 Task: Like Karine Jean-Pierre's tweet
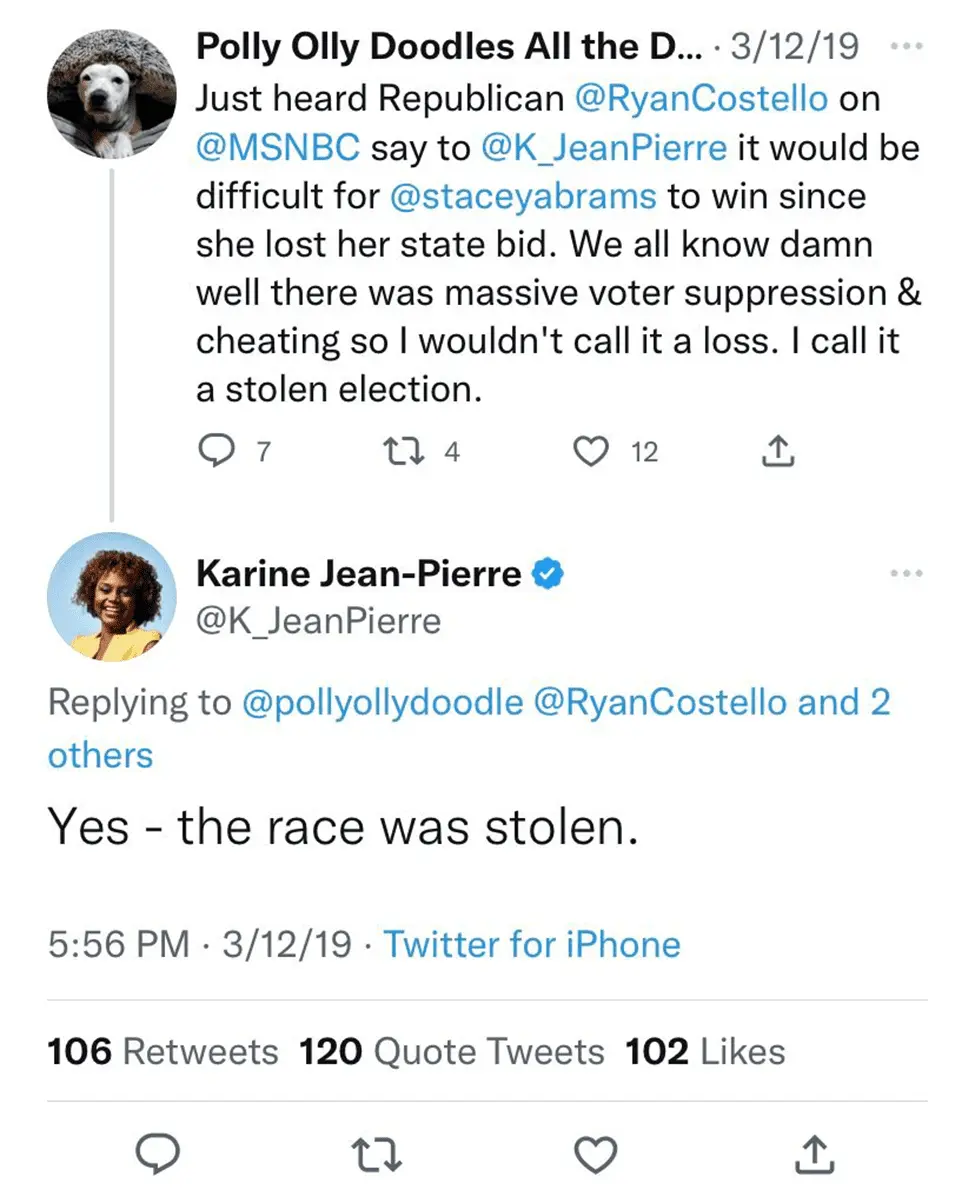click(597, 1155)
